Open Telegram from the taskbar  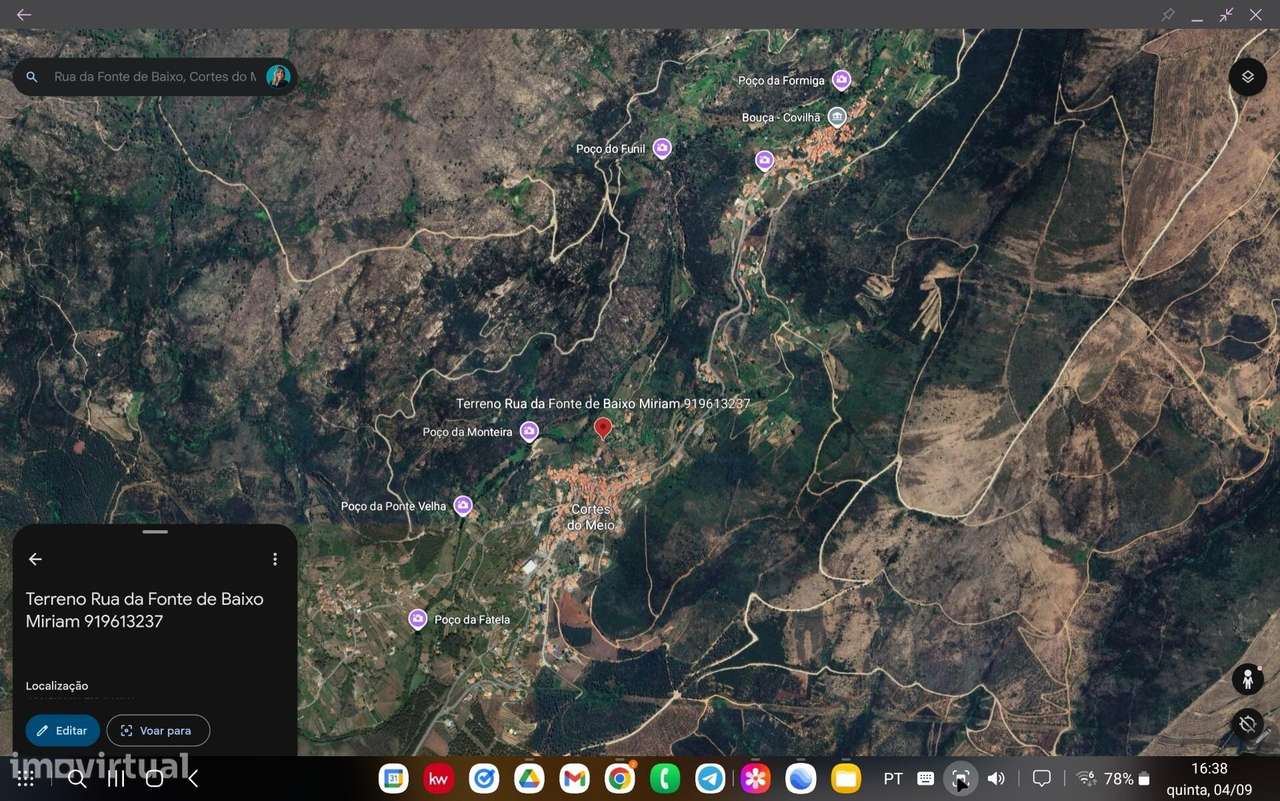point(710,778)
